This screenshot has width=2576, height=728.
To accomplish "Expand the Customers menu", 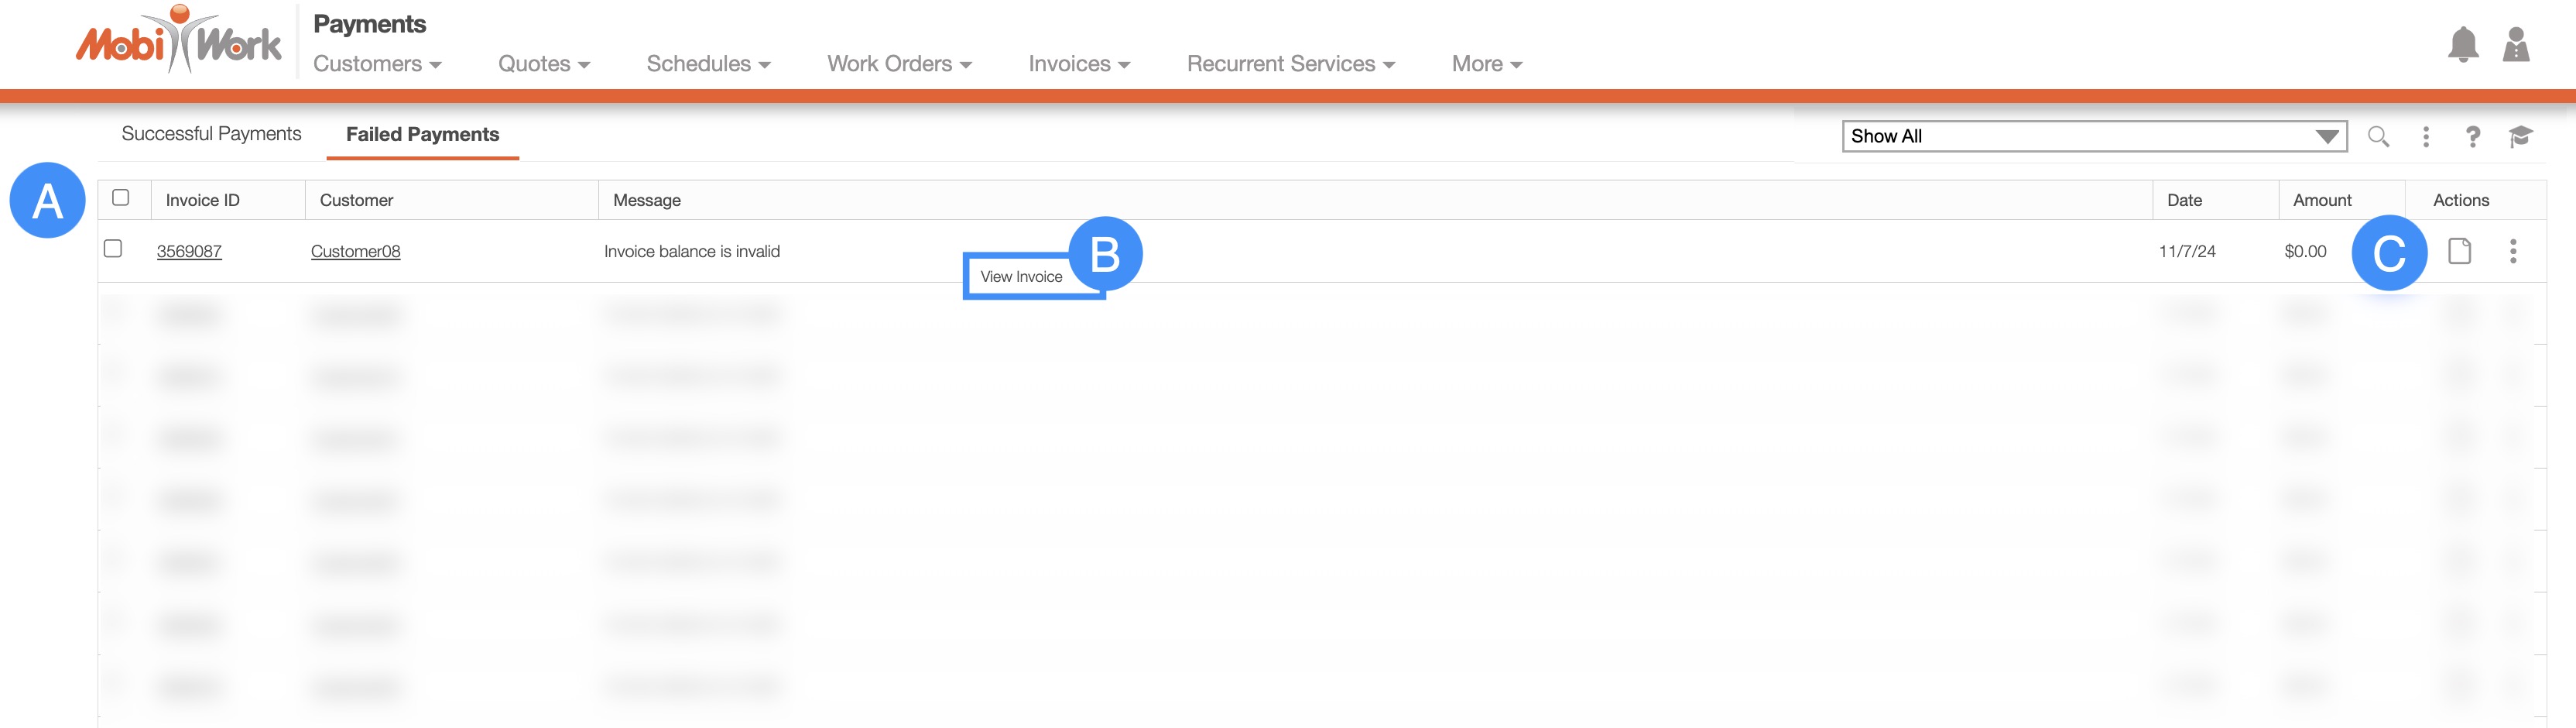I will (x=377, y=64).
